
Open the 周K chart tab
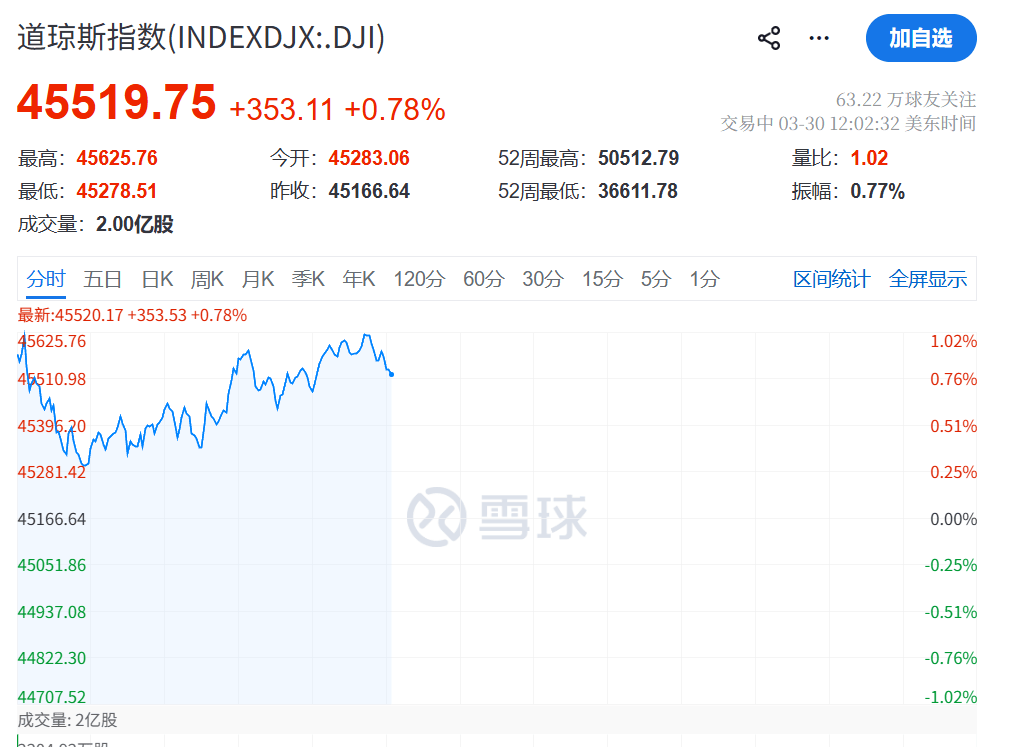207,280
